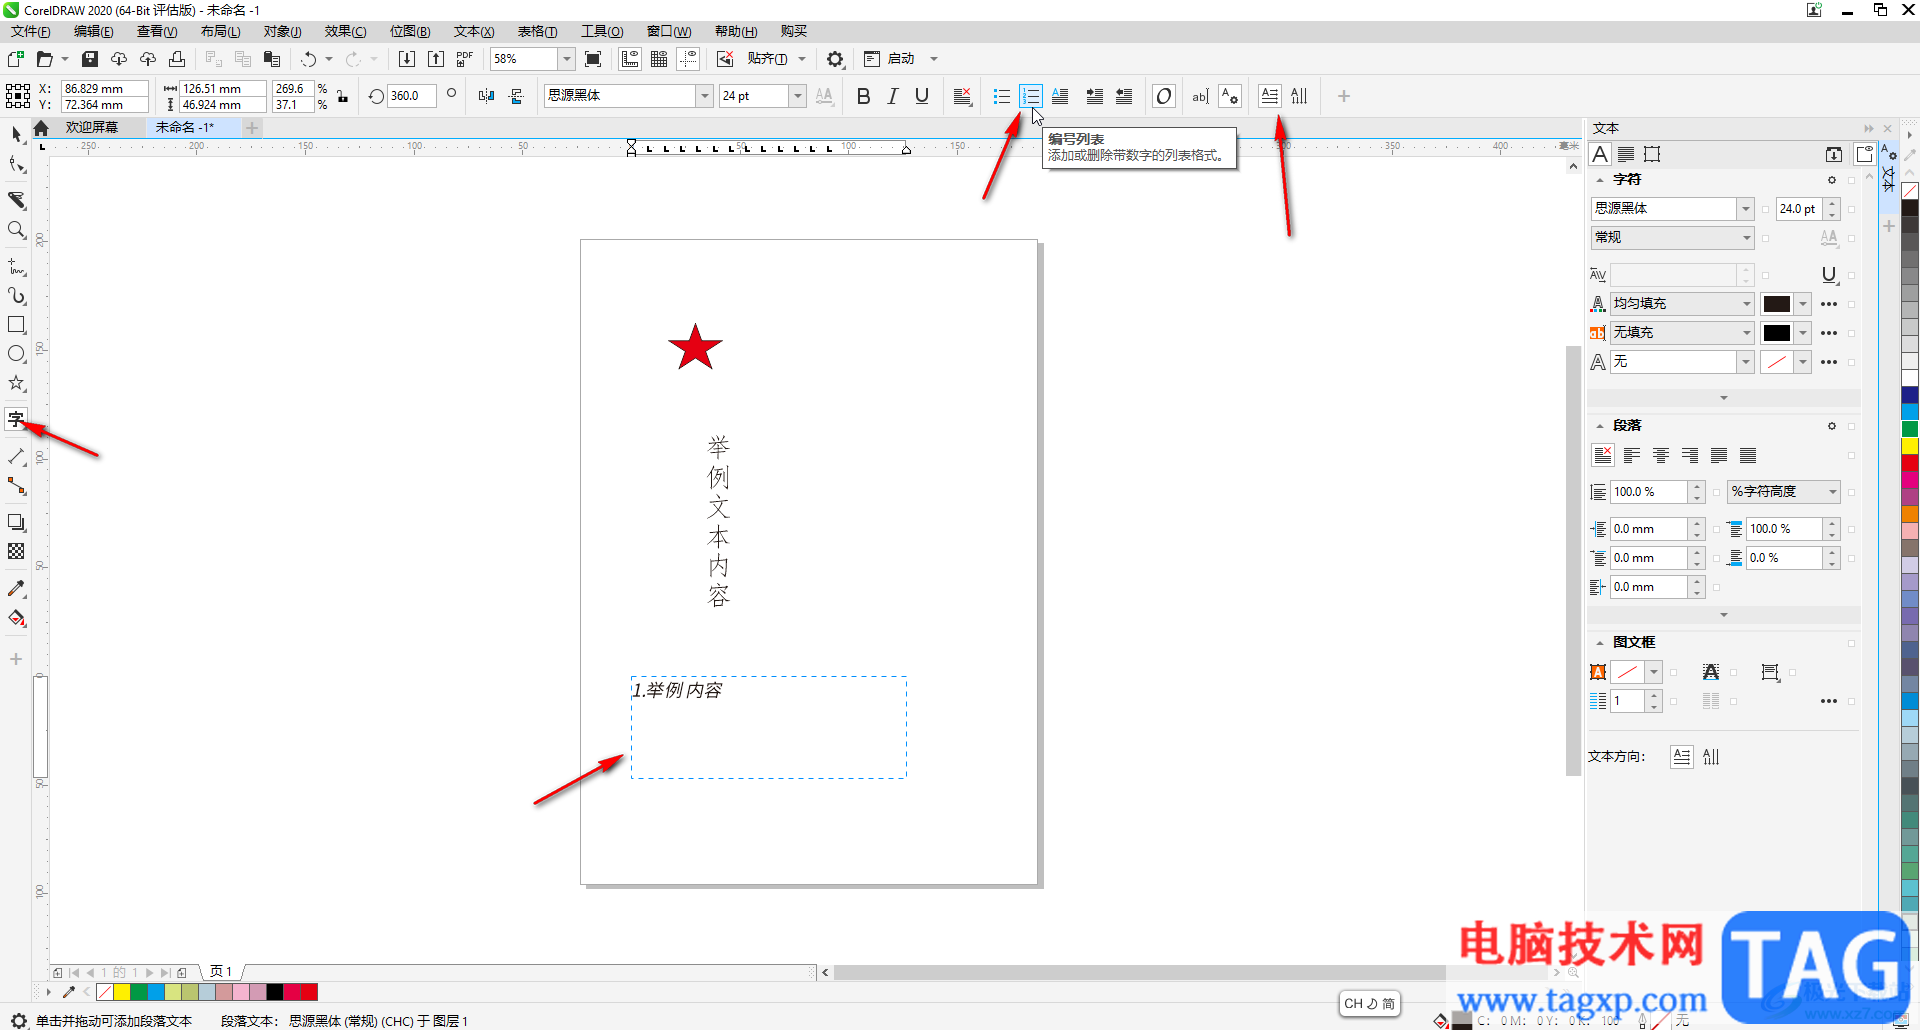Image resolution: width=1920 pixels, height=1030 pixels.
Task: Open the 效果 menu
Action: pos(346,32)
